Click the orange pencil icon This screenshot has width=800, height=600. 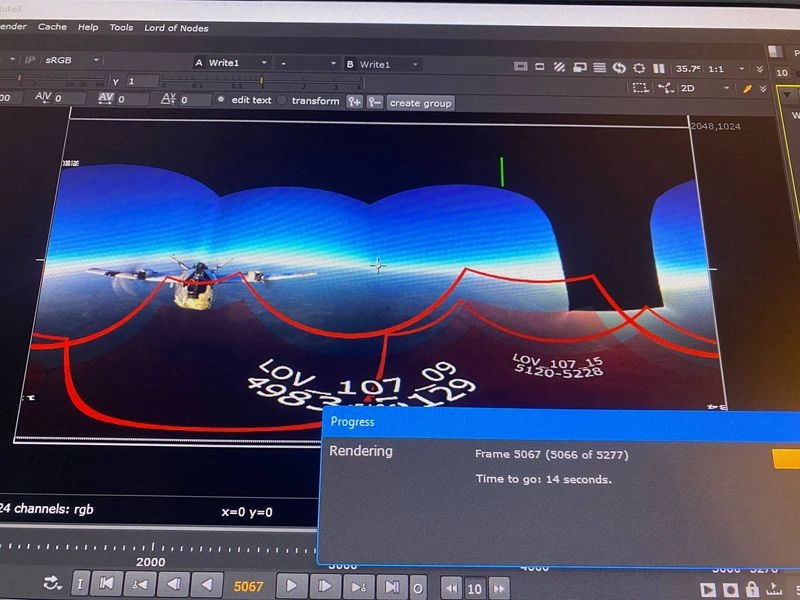(747, 89)
